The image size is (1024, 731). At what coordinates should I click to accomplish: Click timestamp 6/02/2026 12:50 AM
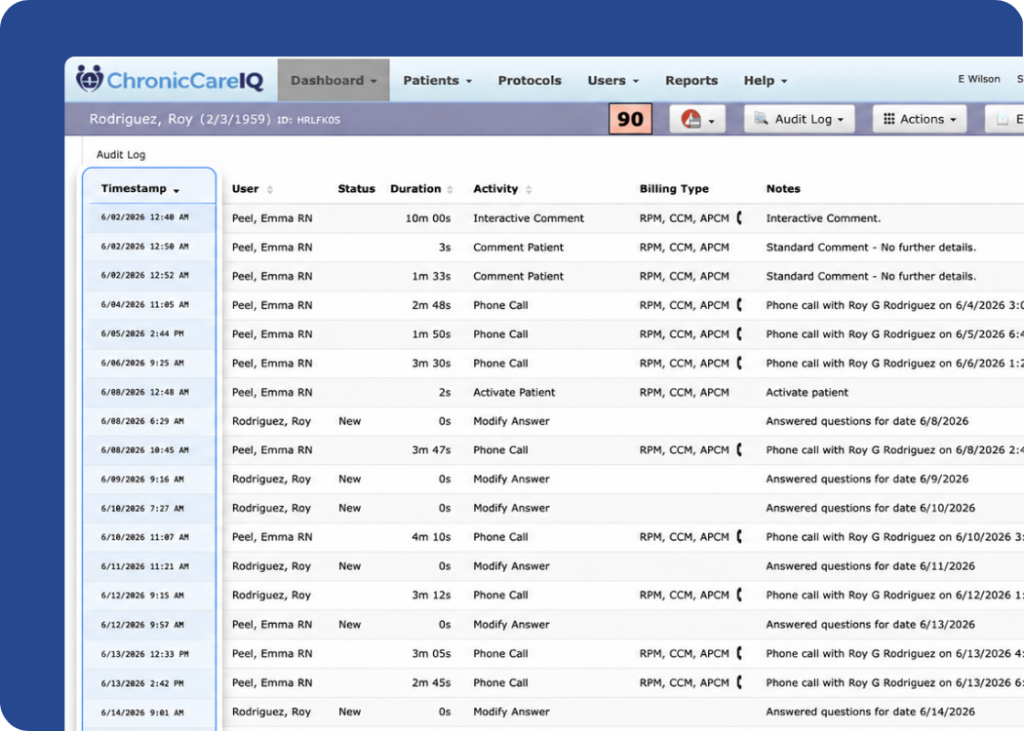tap(144, 246)
